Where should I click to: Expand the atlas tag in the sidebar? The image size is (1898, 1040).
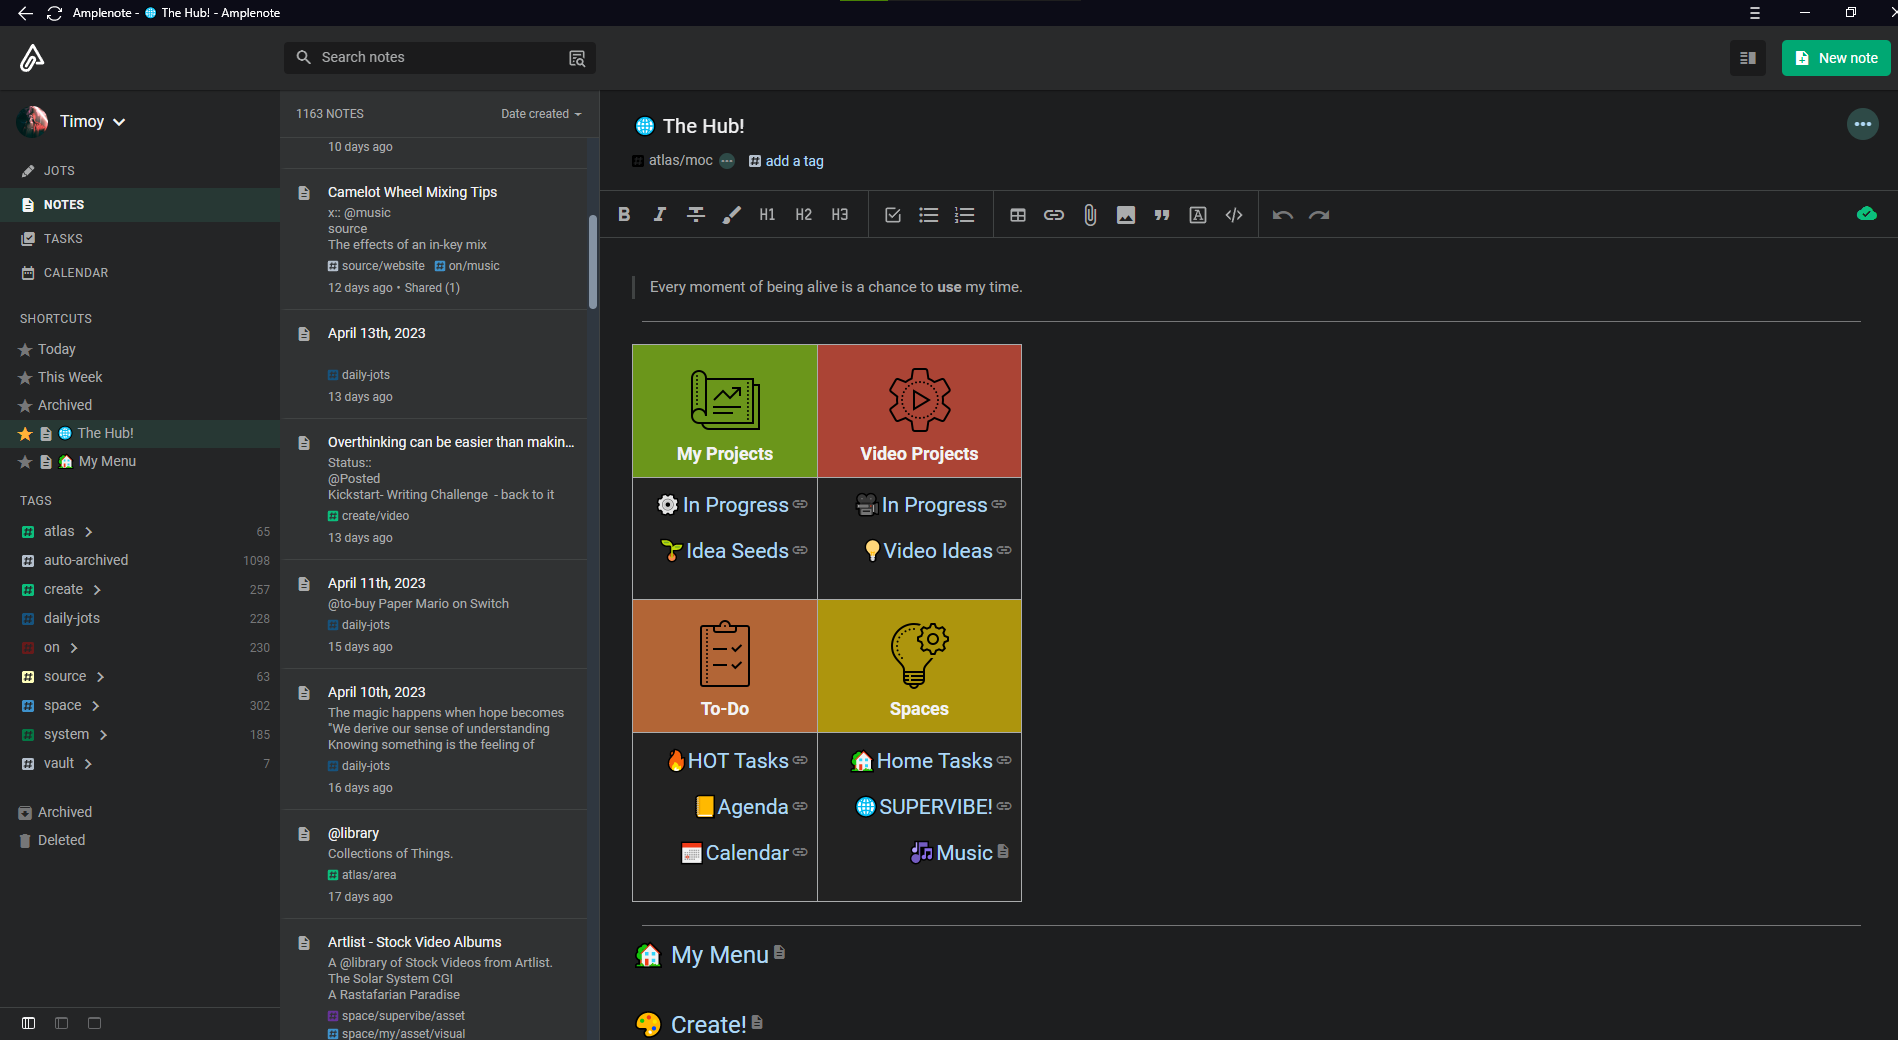click(89, 531)
